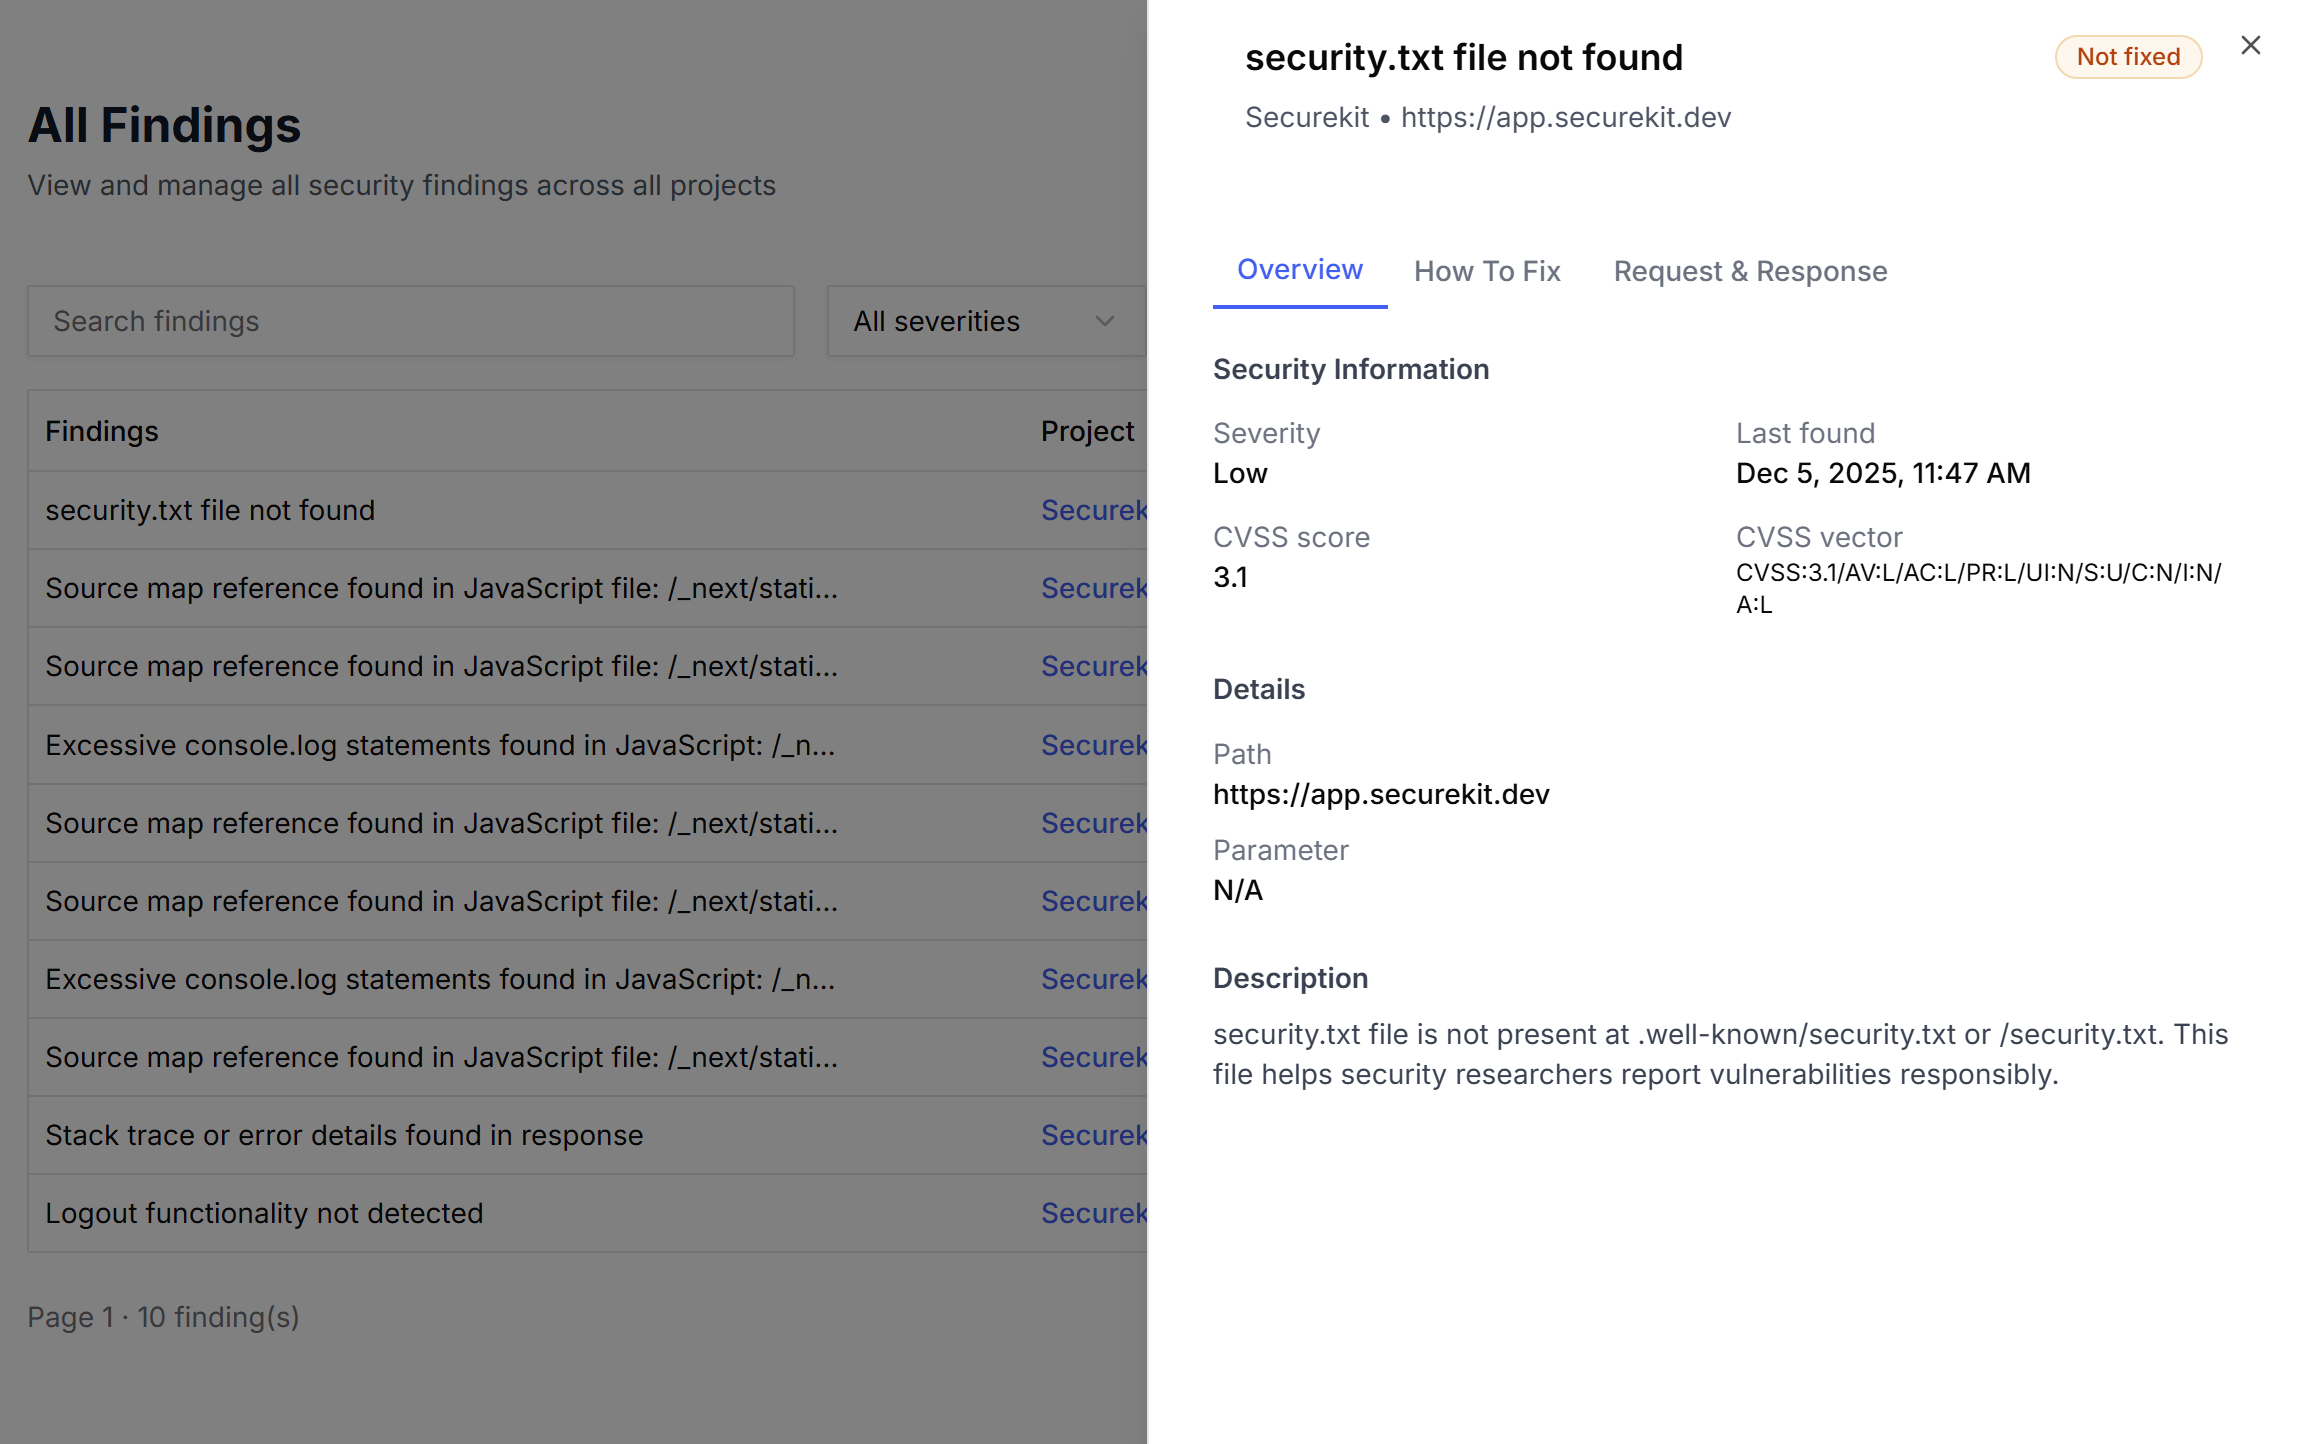Select the Overview tab
Viewport: 2298px width, 1444px height.
pyautogui.click(x=1299, y=269)
